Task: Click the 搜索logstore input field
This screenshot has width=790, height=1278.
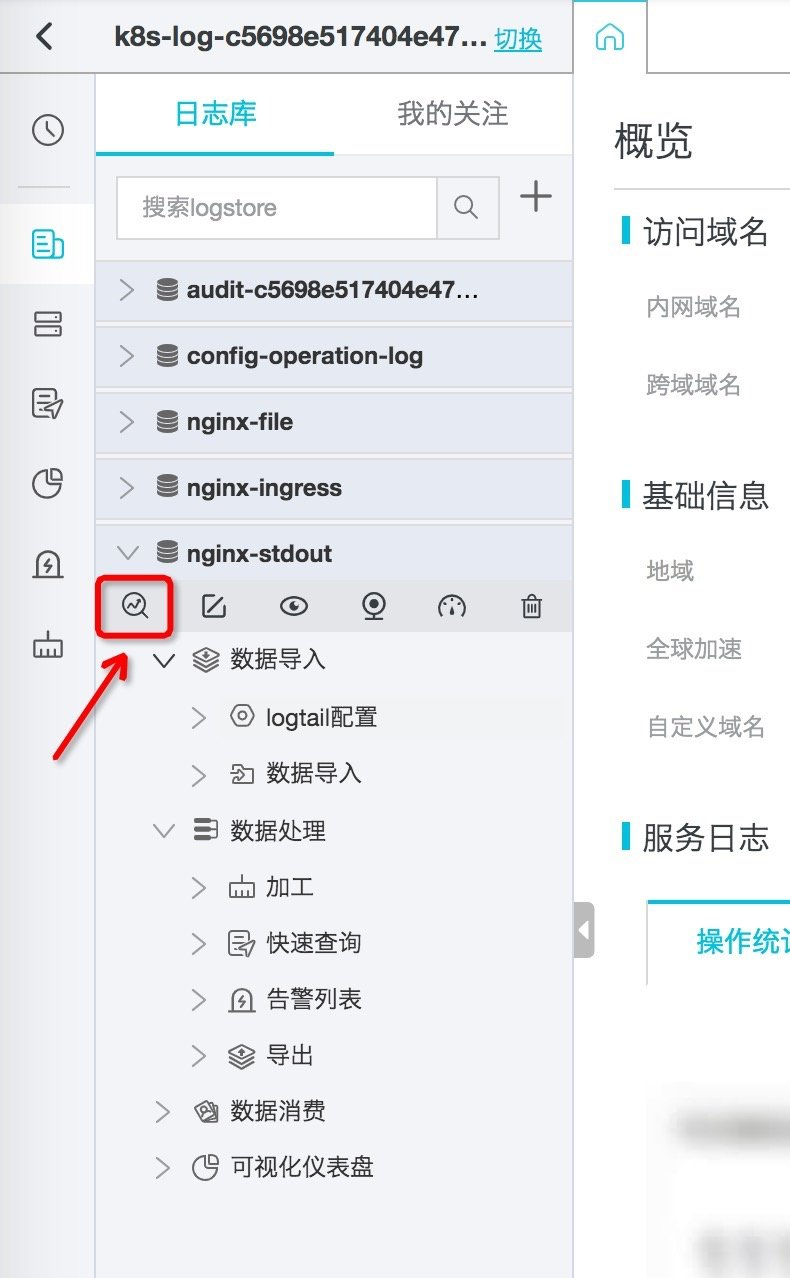Action: 277,208
